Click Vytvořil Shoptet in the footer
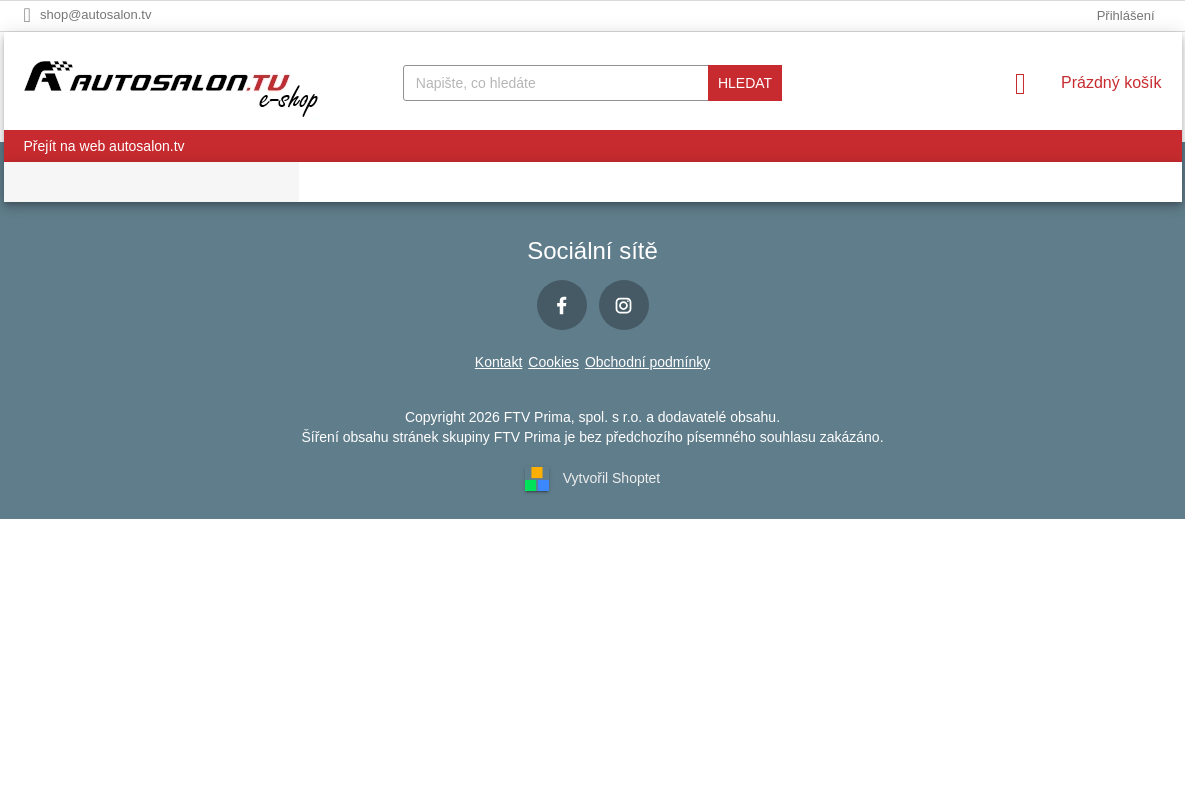Viewport: 1200px width, 800px height. (x=611, y=478)
